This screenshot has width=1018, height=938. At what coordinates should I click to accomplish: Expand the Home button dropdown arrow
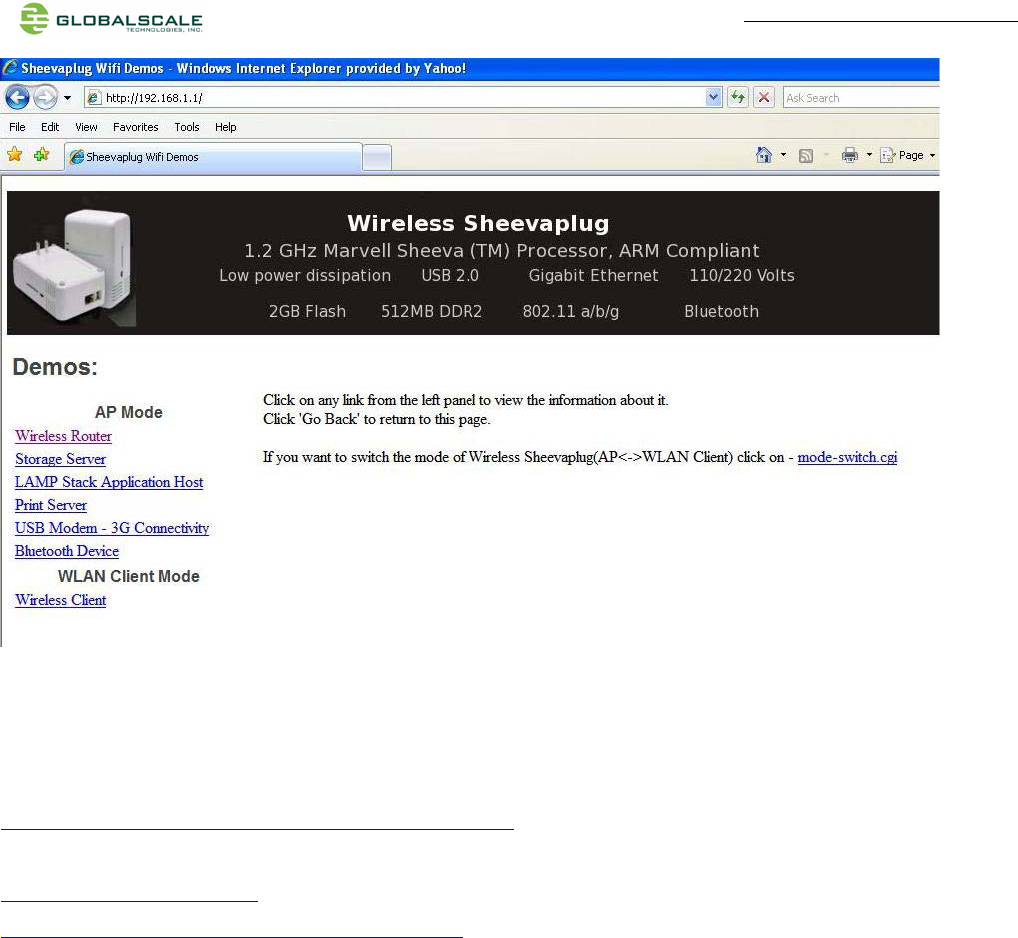[x=784, y=155]
